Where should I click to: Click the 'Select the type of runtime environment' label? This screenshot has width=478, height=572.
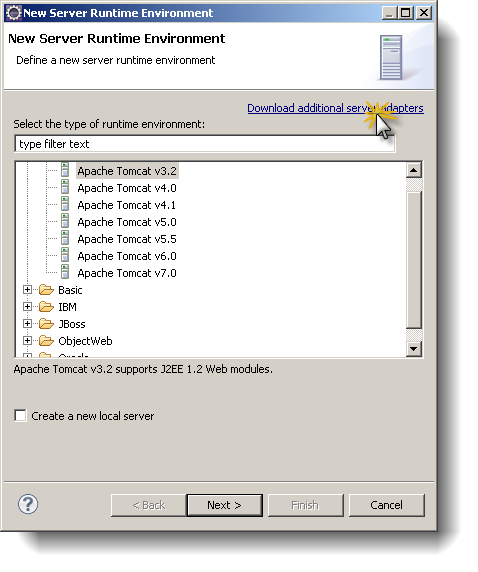point(109,124)
